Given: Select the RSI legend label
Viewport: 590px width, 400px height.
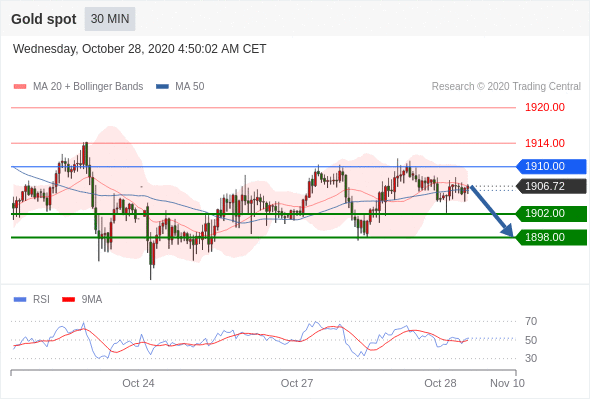Looking at the screenshot, I should (x=41, y=300).
